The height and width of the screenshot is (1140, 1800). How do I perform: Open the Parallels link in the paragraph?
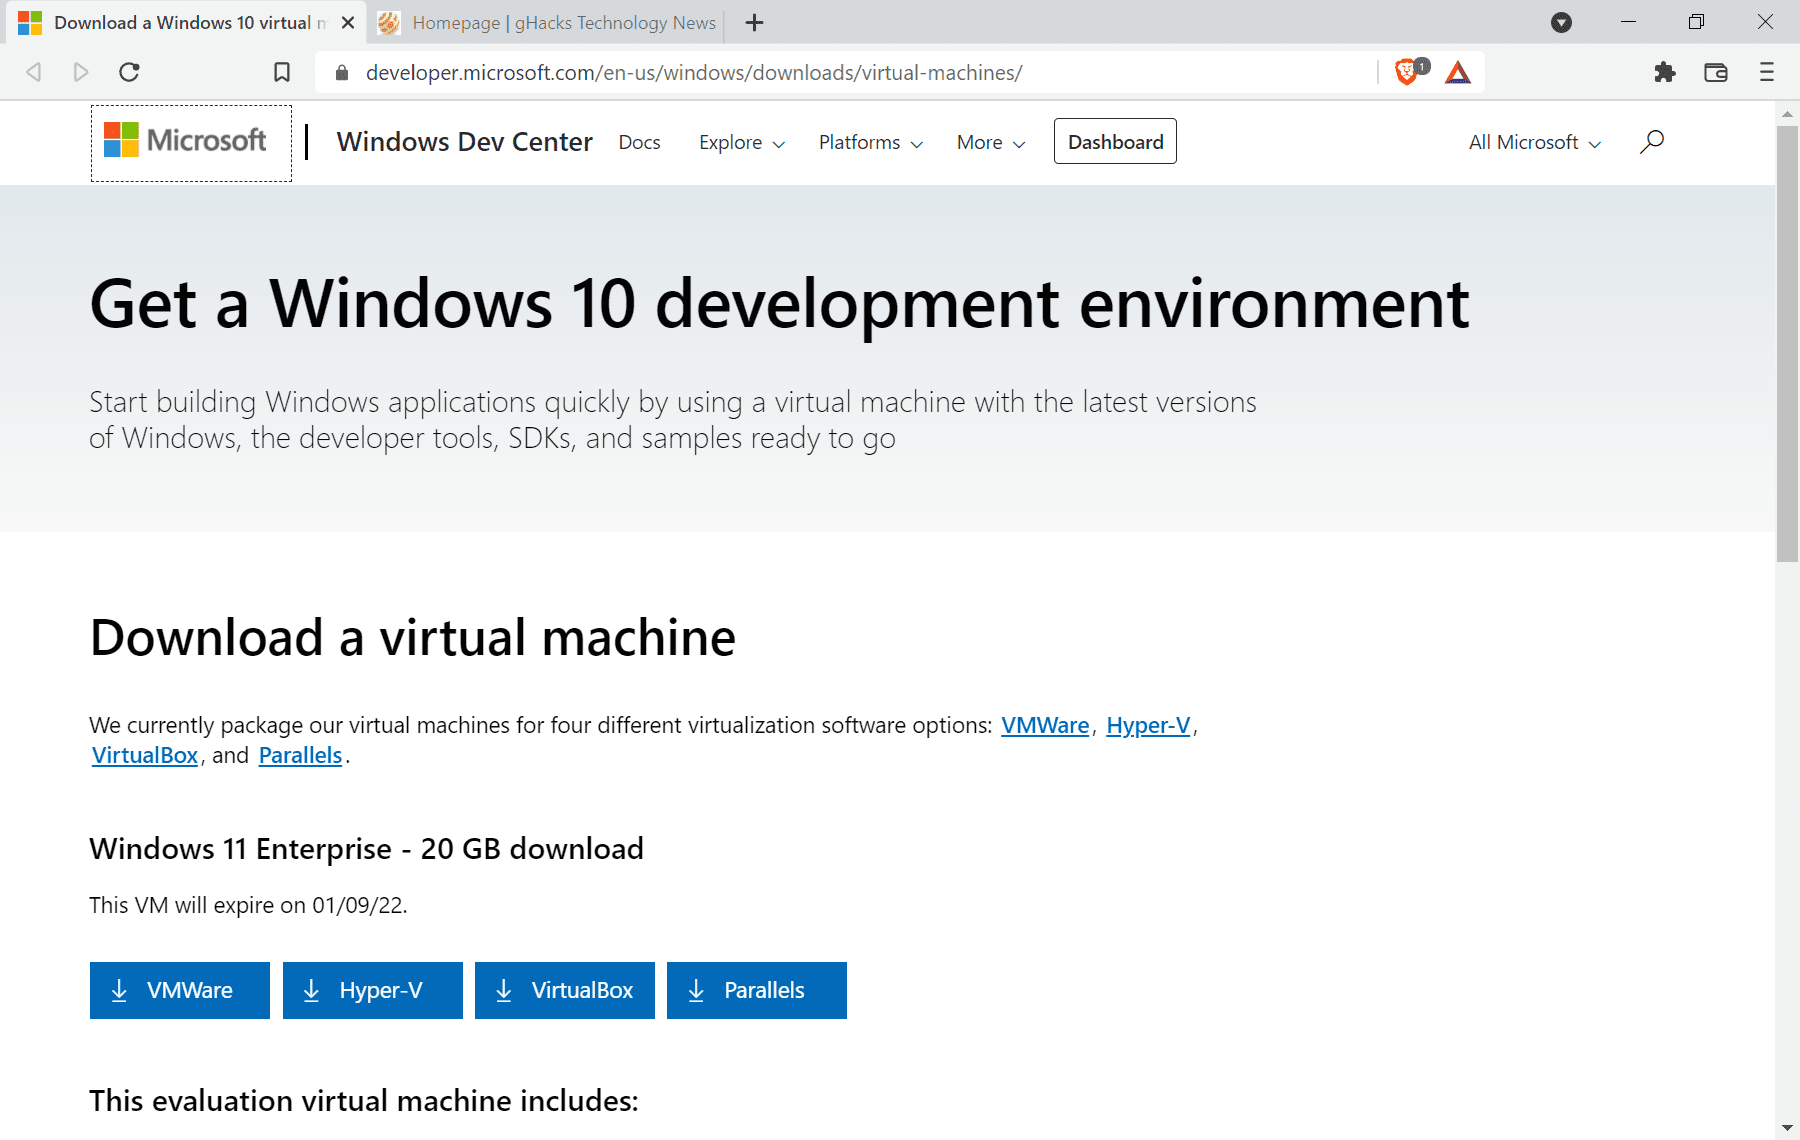point(300,755)
